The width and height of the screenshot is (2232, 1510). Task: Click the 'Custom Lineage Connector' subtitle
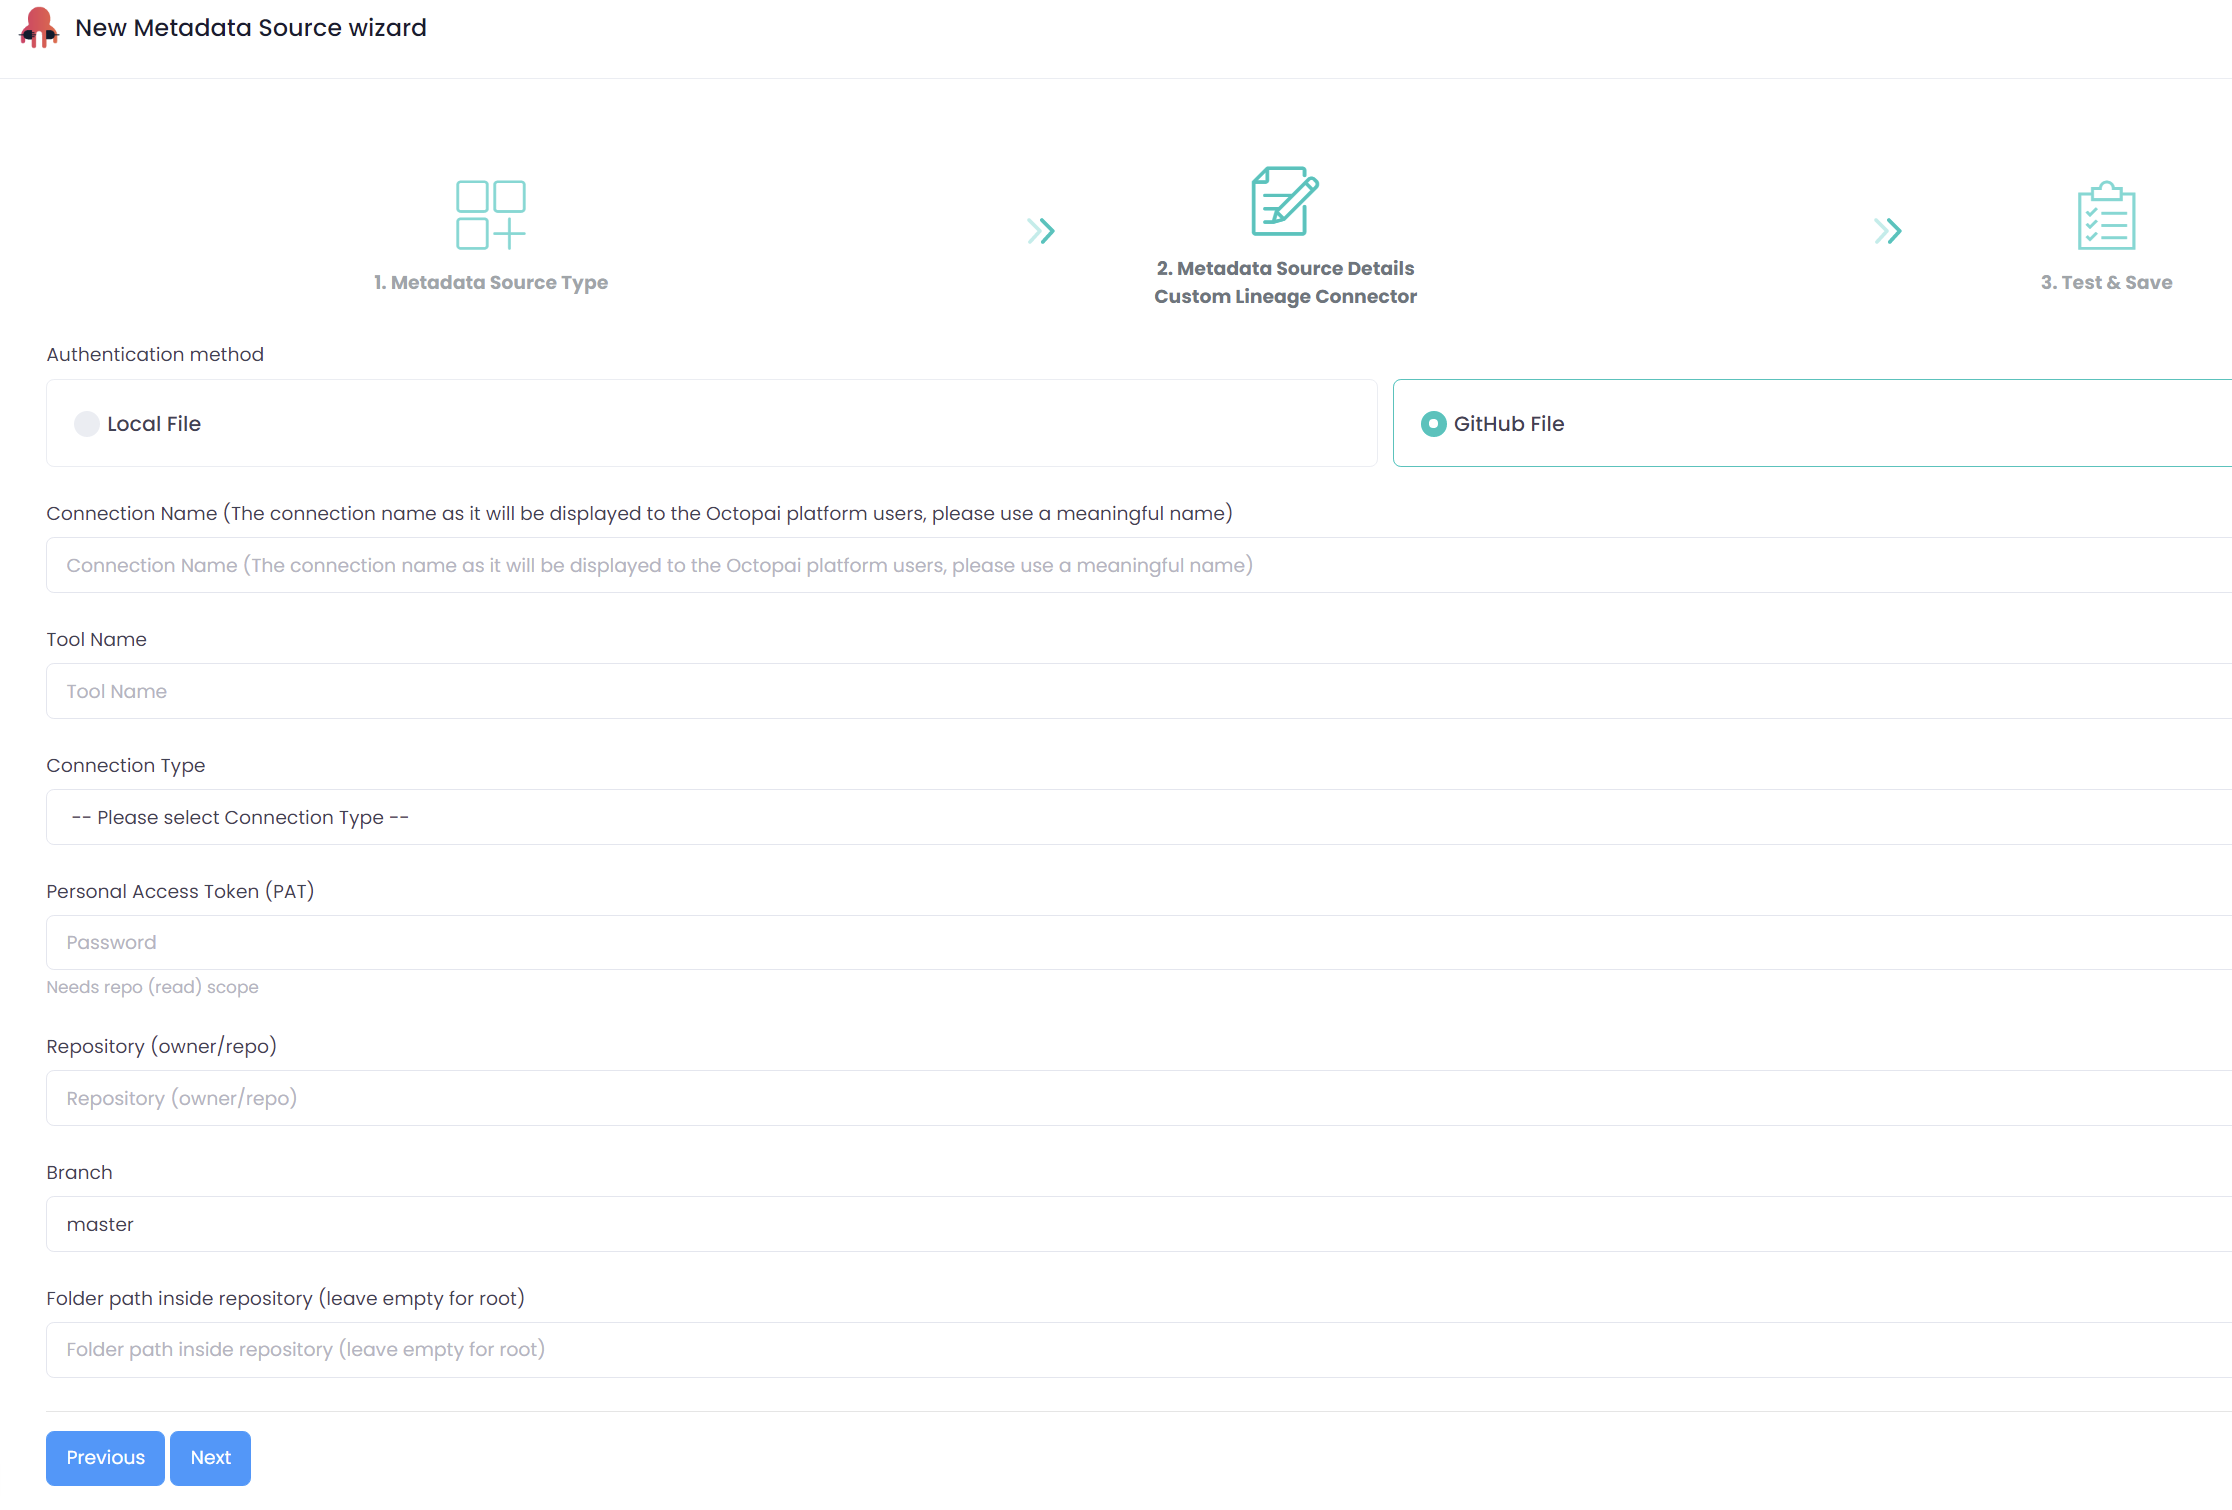click(1285, 296)
